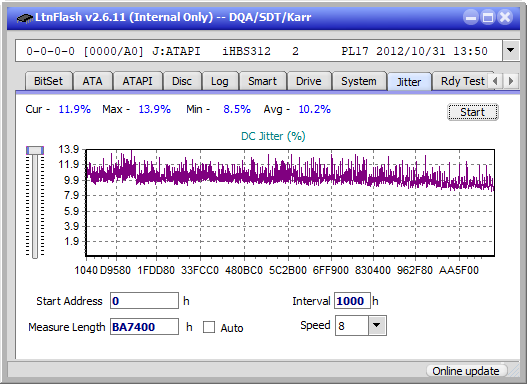
Task: Maximize the LtnFlash window
Action: point(488,17)
